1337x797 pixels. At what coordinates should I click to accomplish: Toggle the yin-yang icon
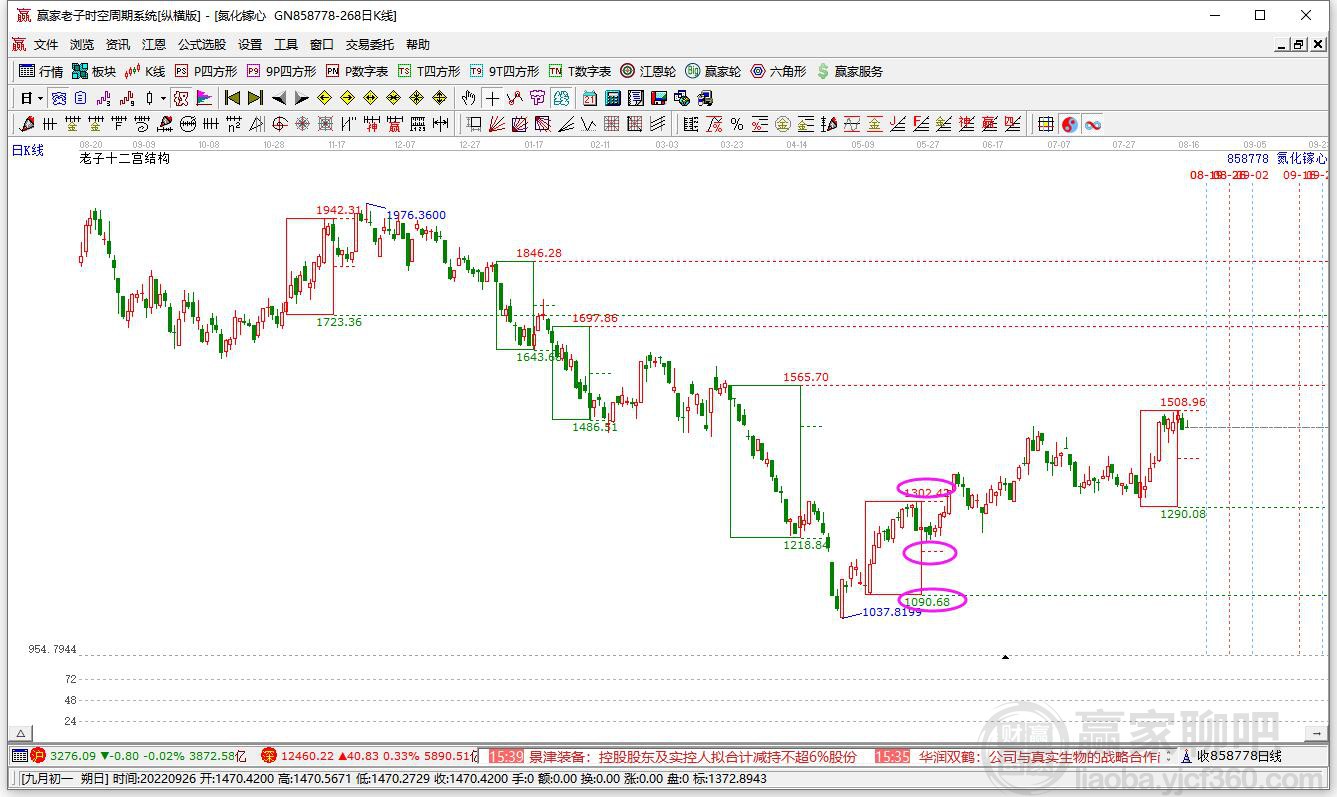(1070, 124)
